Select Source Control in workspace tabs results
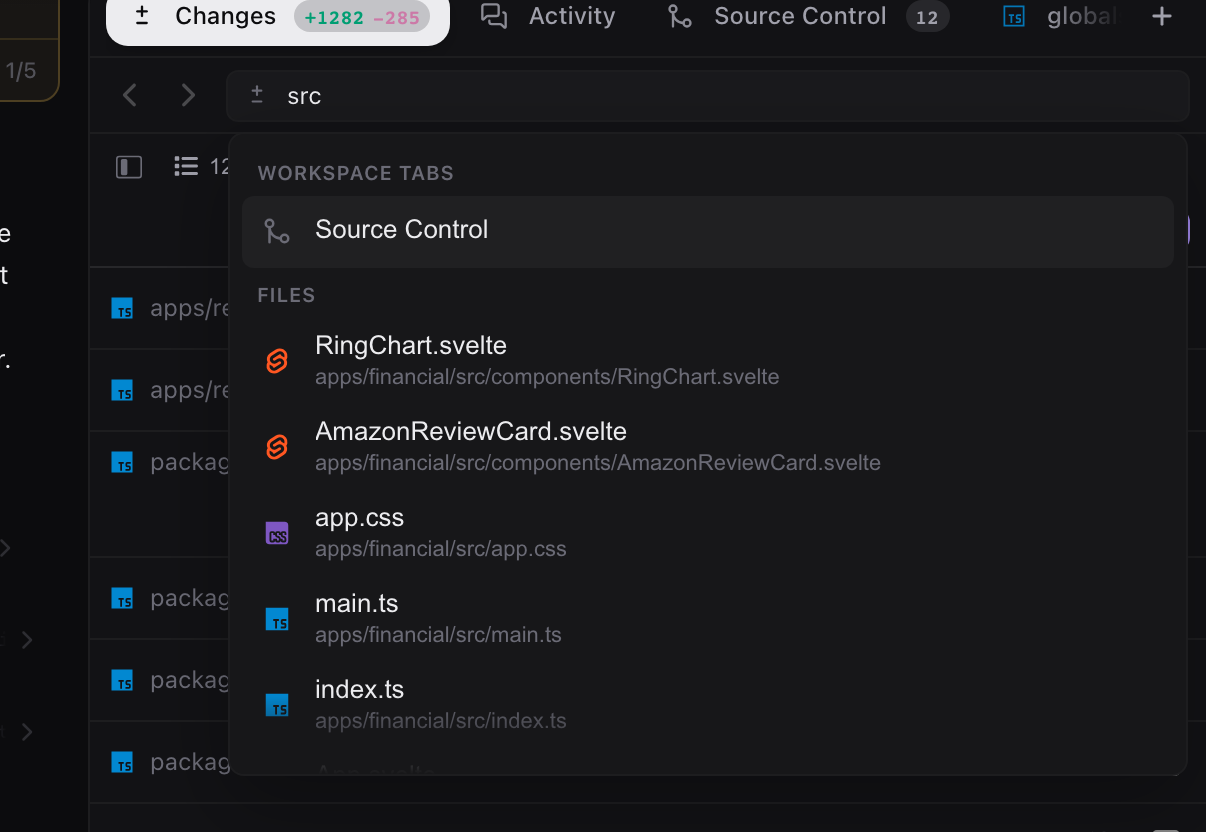Screen dimensions: 1206x832 tap(707, 231)
